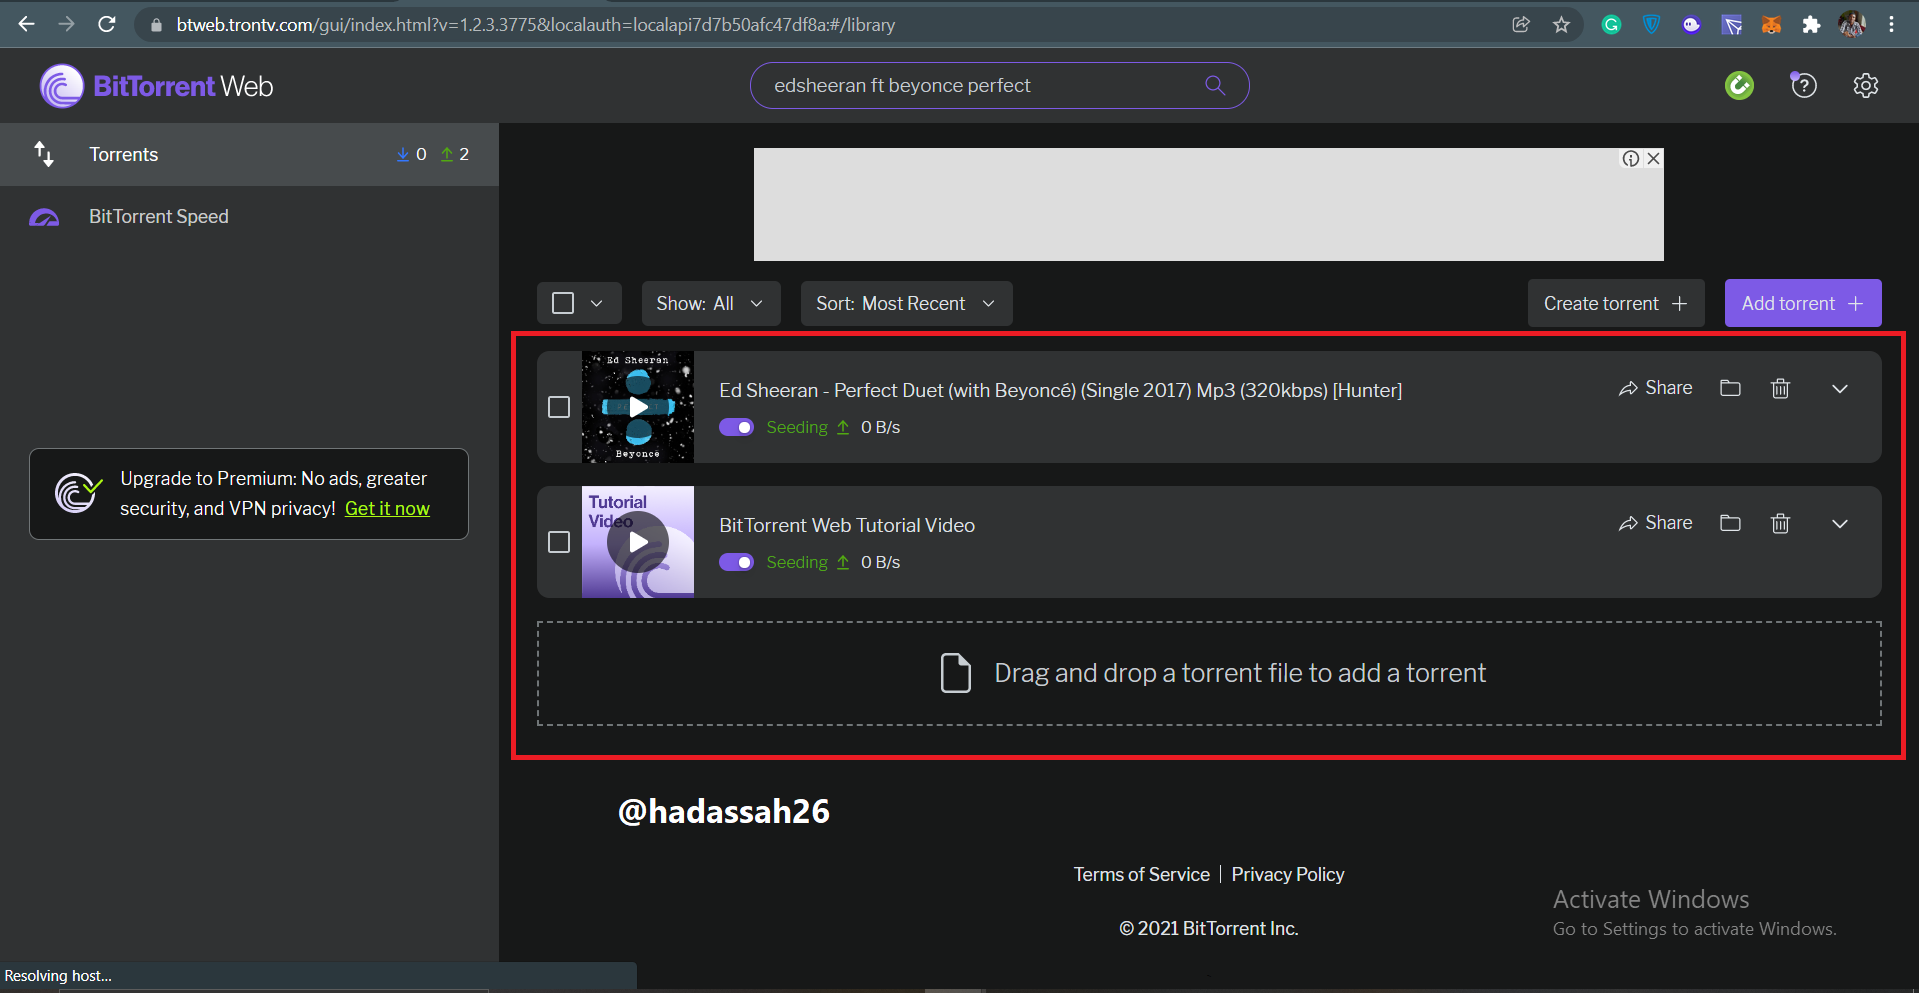1919x993 pixels.
Task: Click the BitTorrent Web Tutorial Video title
Action: pyautogui.click(x=847, y=525)
